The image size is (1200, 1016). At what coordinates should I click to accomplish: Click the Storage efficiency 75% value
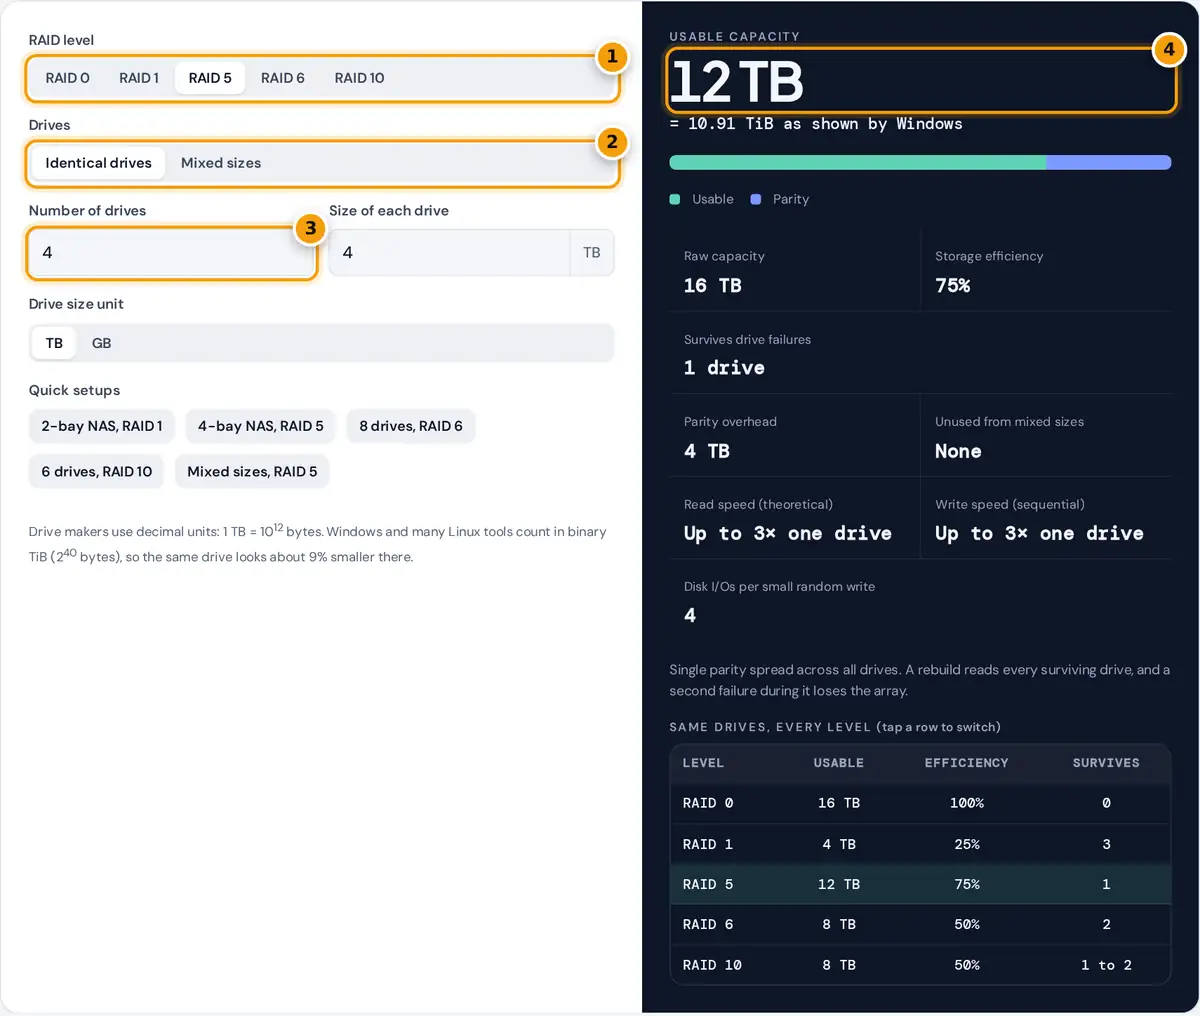(x=953, y=286)
